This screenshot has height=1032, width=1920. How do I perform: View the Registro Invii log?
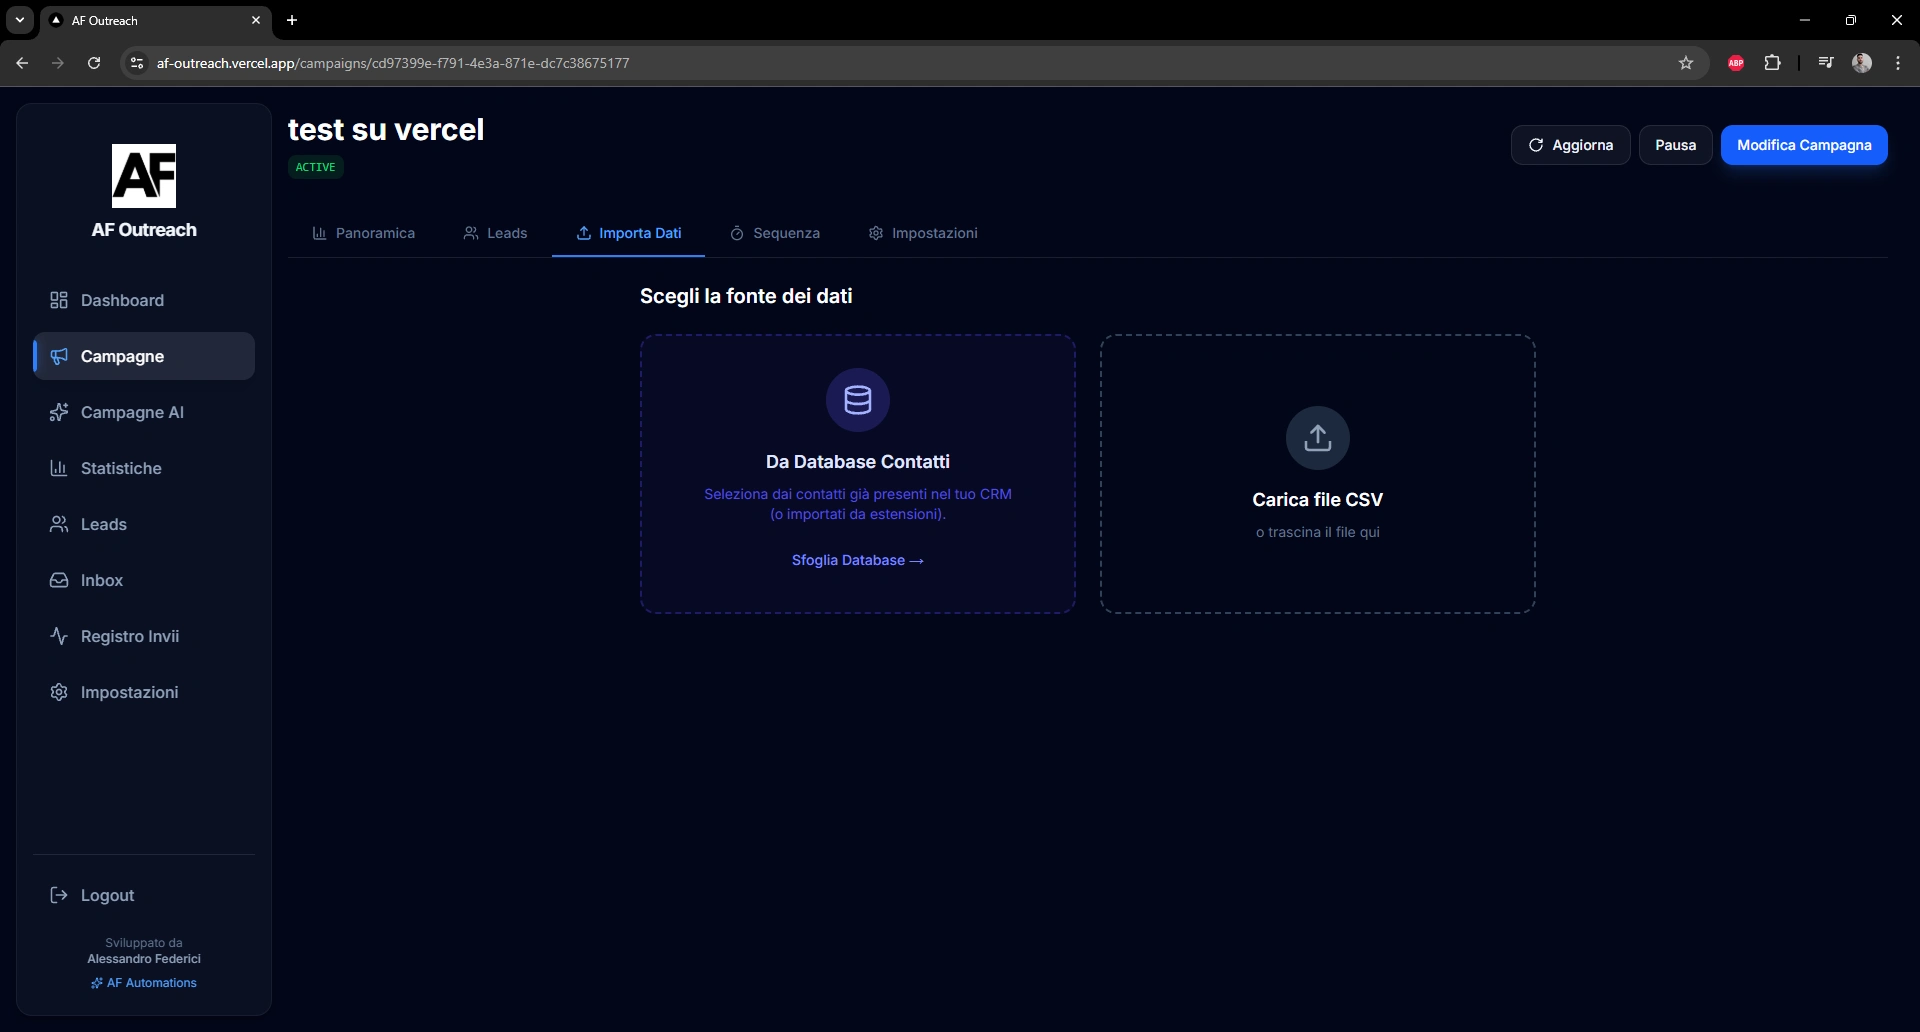pos(144,636)
